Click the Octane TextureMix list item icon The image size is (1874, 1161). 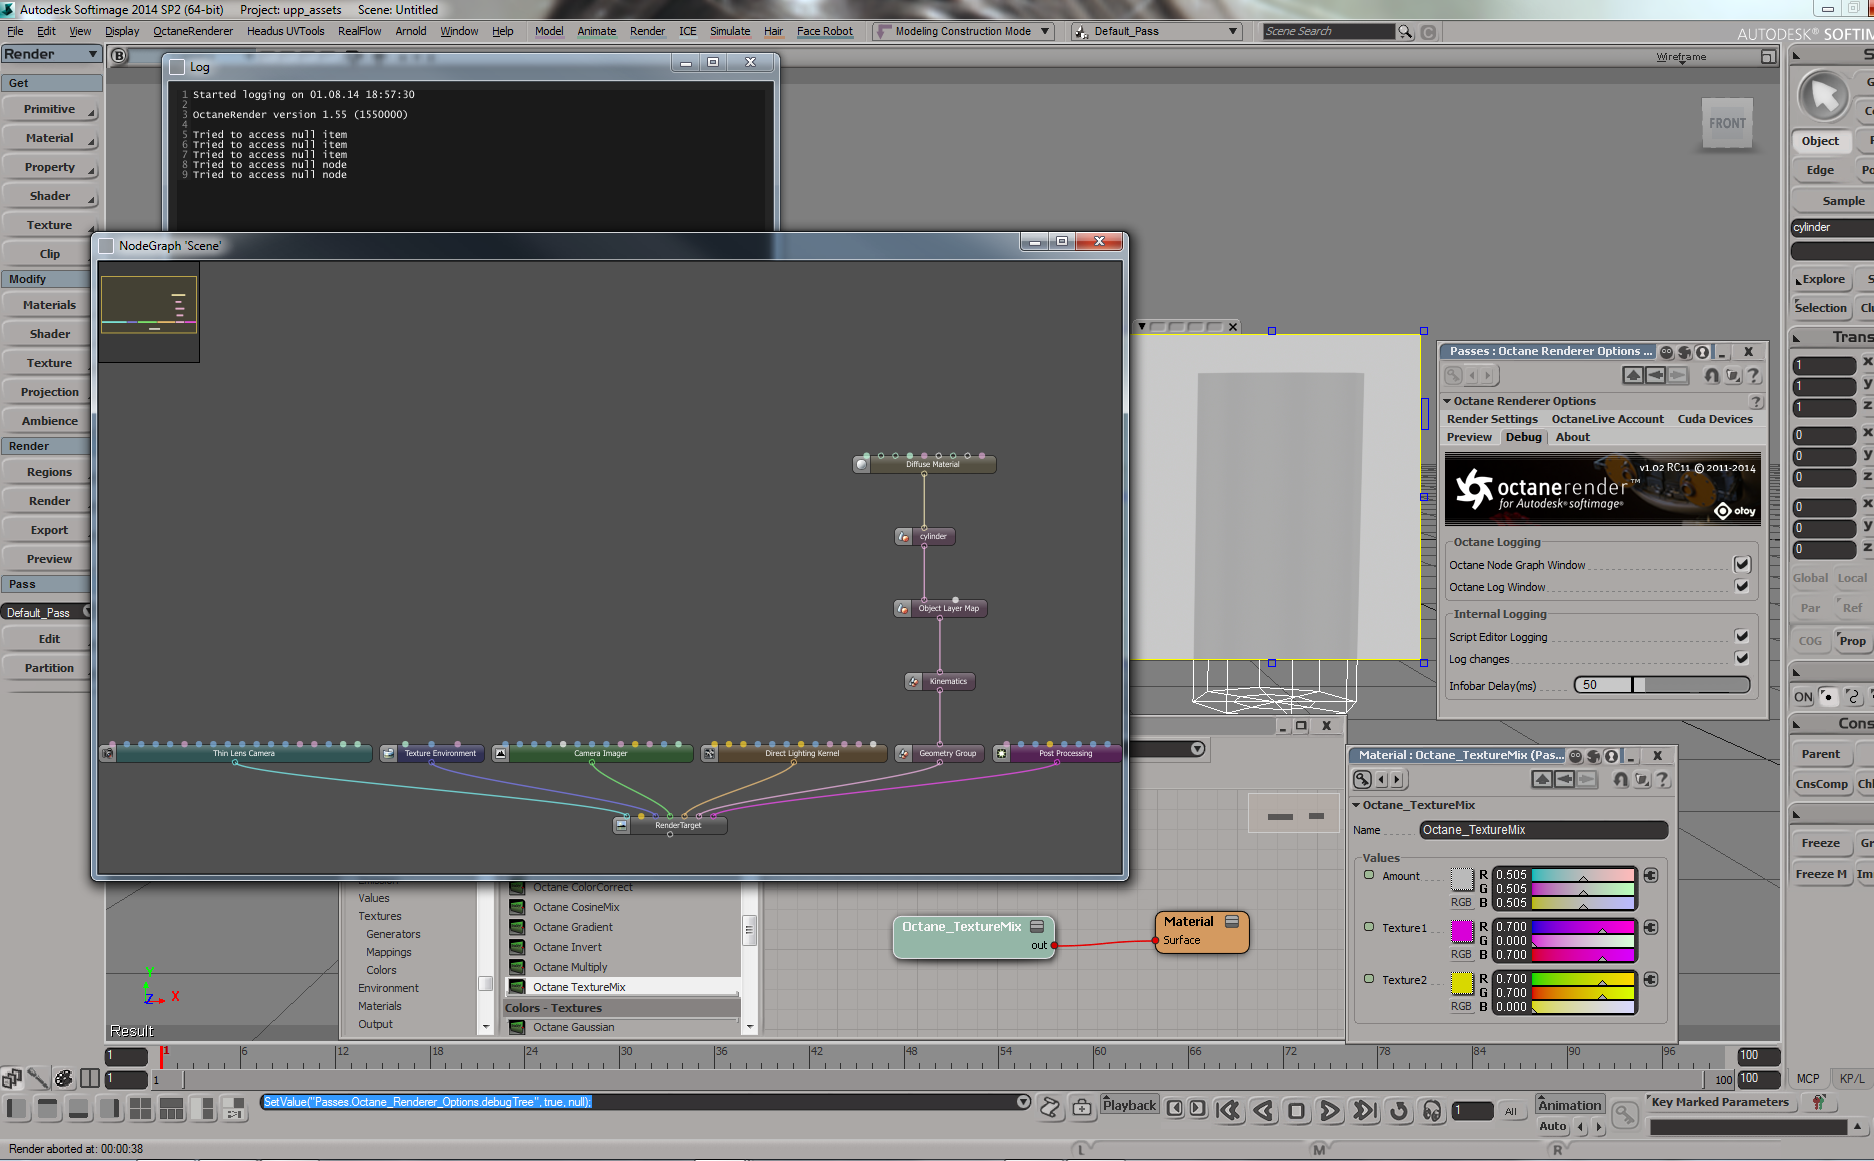pyautogui.click(x=517, y=987)
